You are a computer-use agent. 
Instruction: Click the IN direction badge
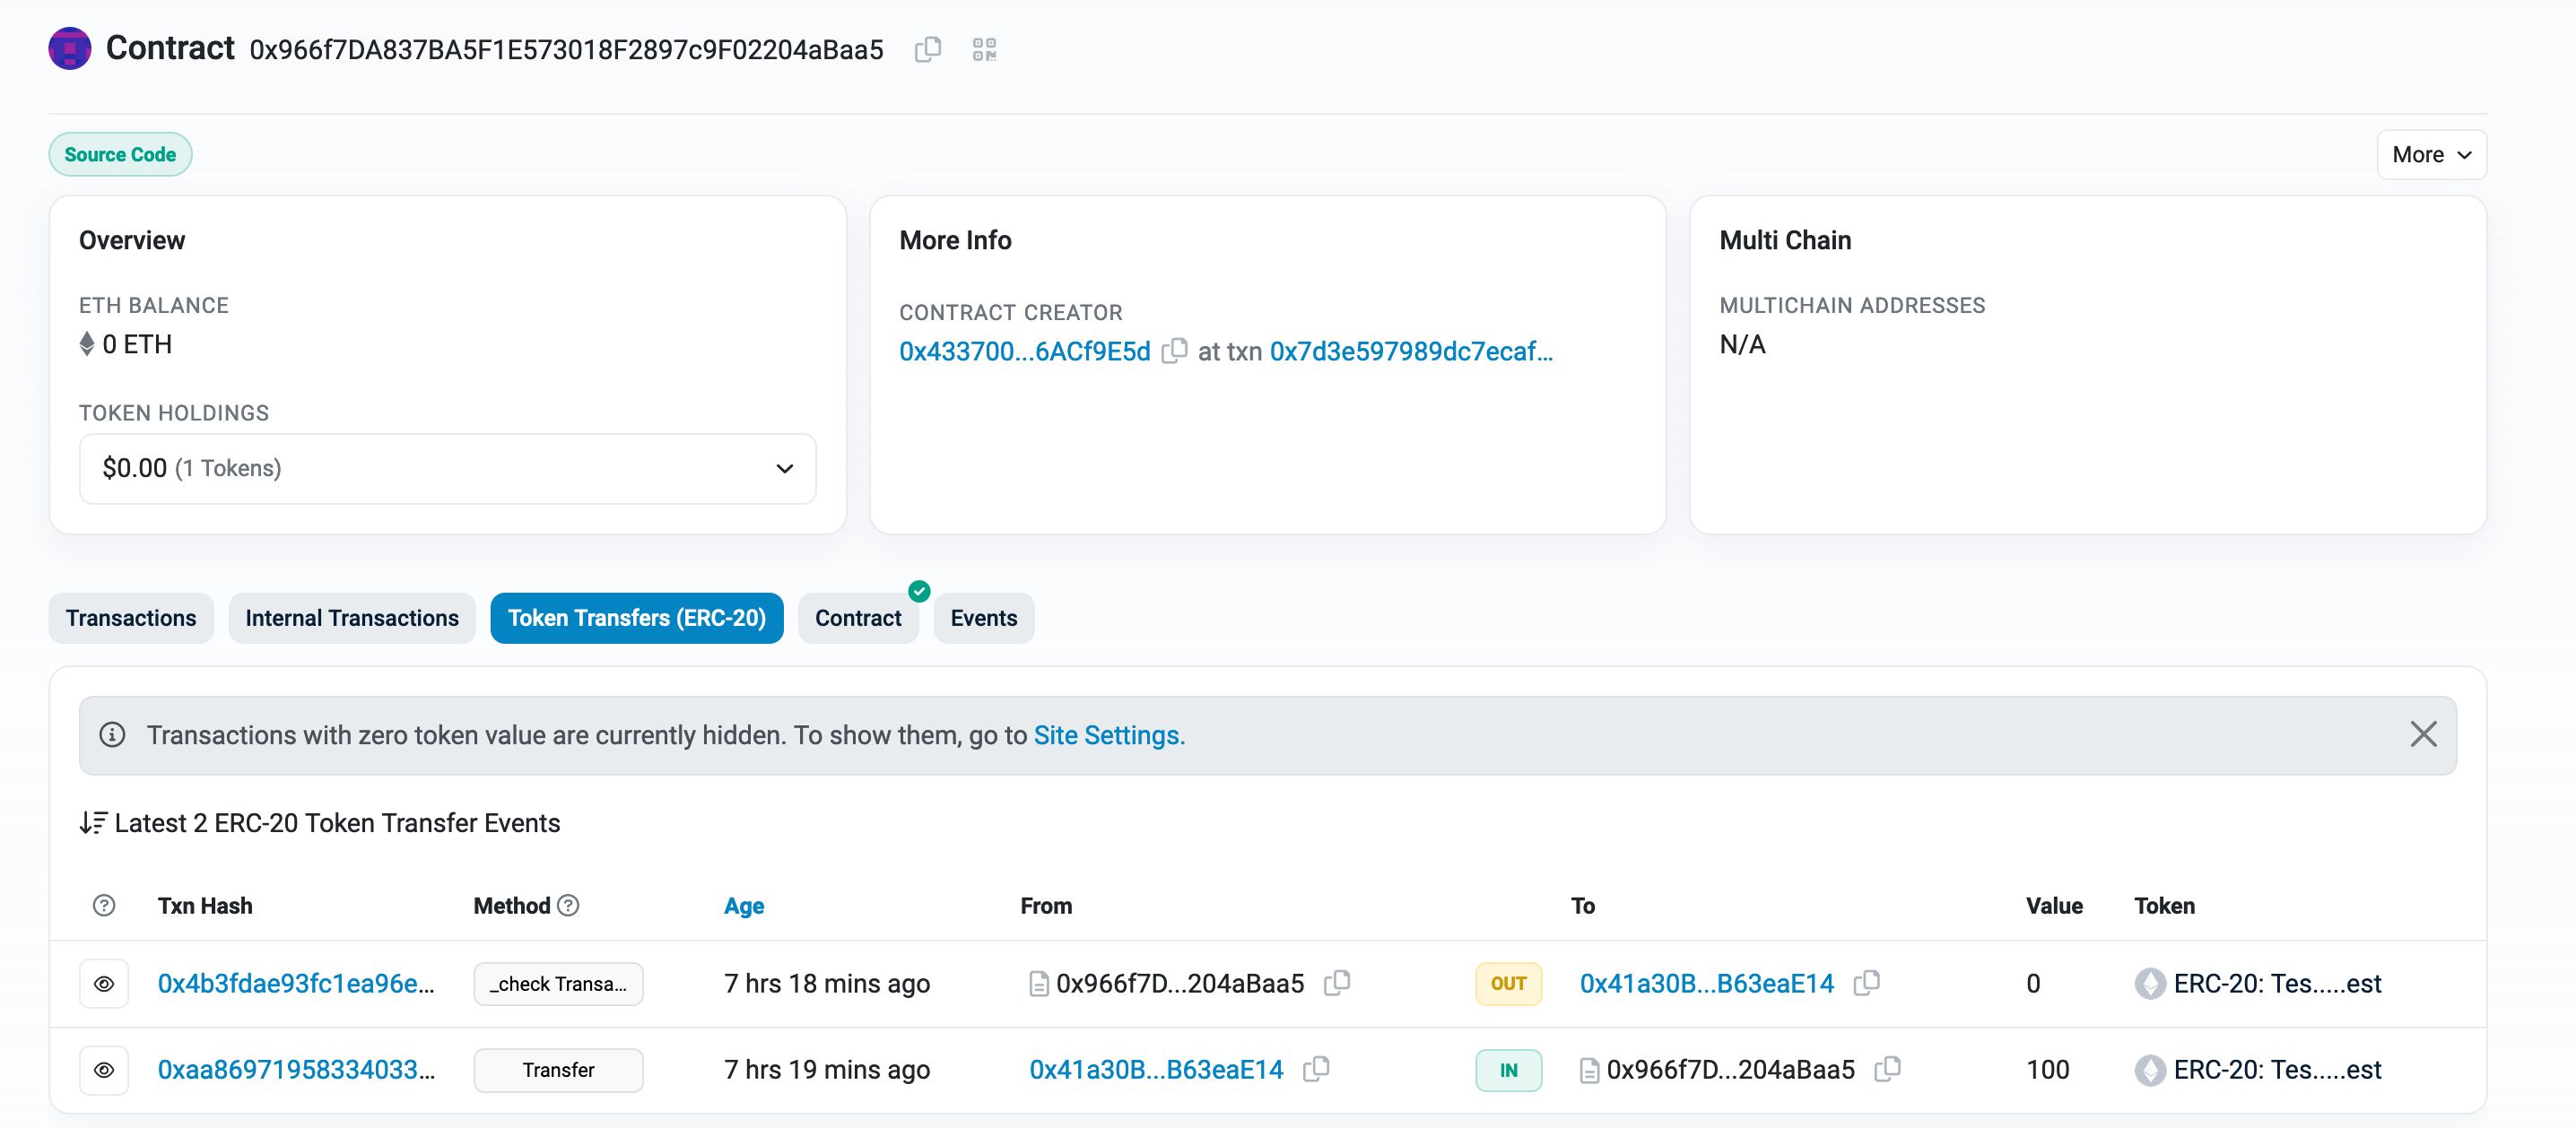point(1509,1070)
